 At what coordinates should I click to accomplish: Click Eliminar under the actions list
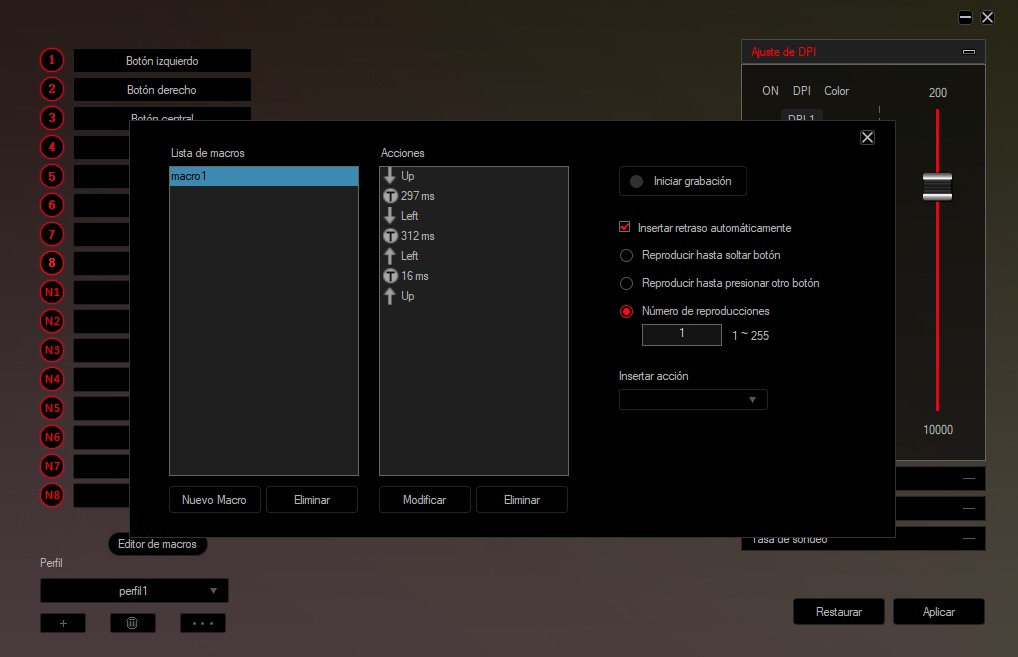pyautogui.click(x=522, y=500)
